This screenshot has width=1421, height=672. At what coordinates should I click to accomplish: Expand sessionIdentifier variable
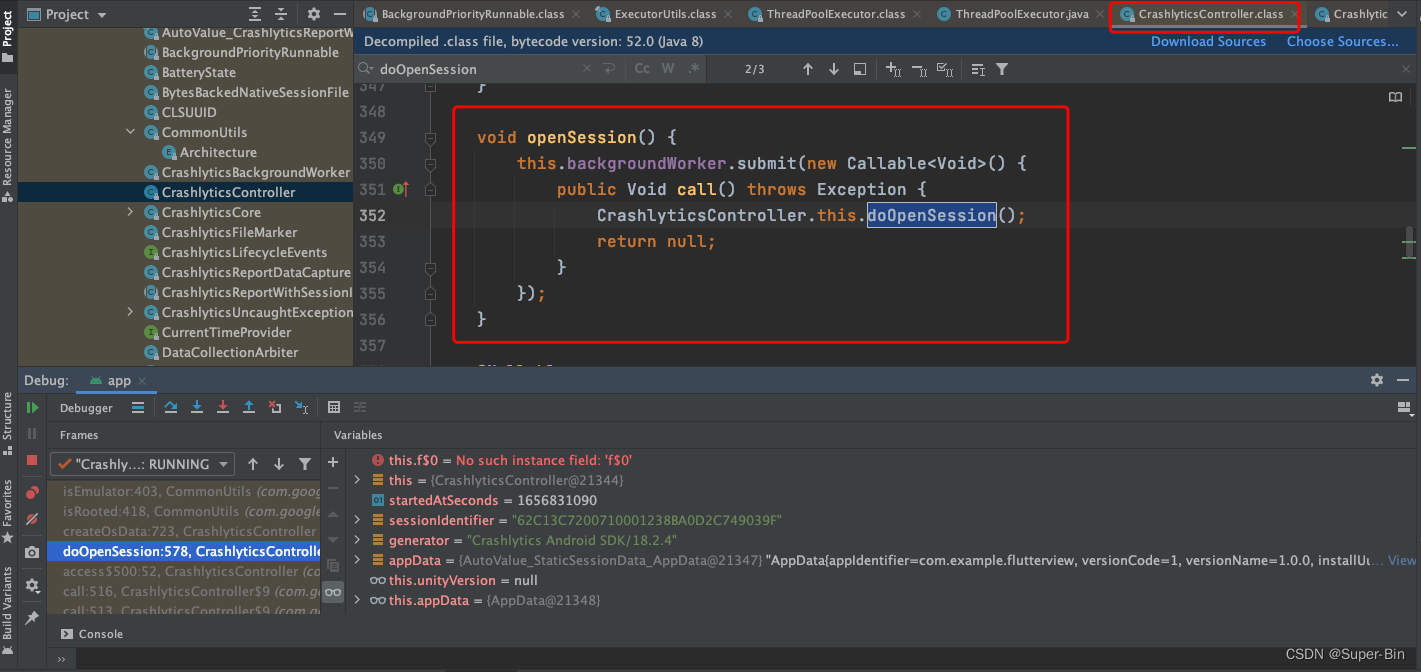[358, 520]
